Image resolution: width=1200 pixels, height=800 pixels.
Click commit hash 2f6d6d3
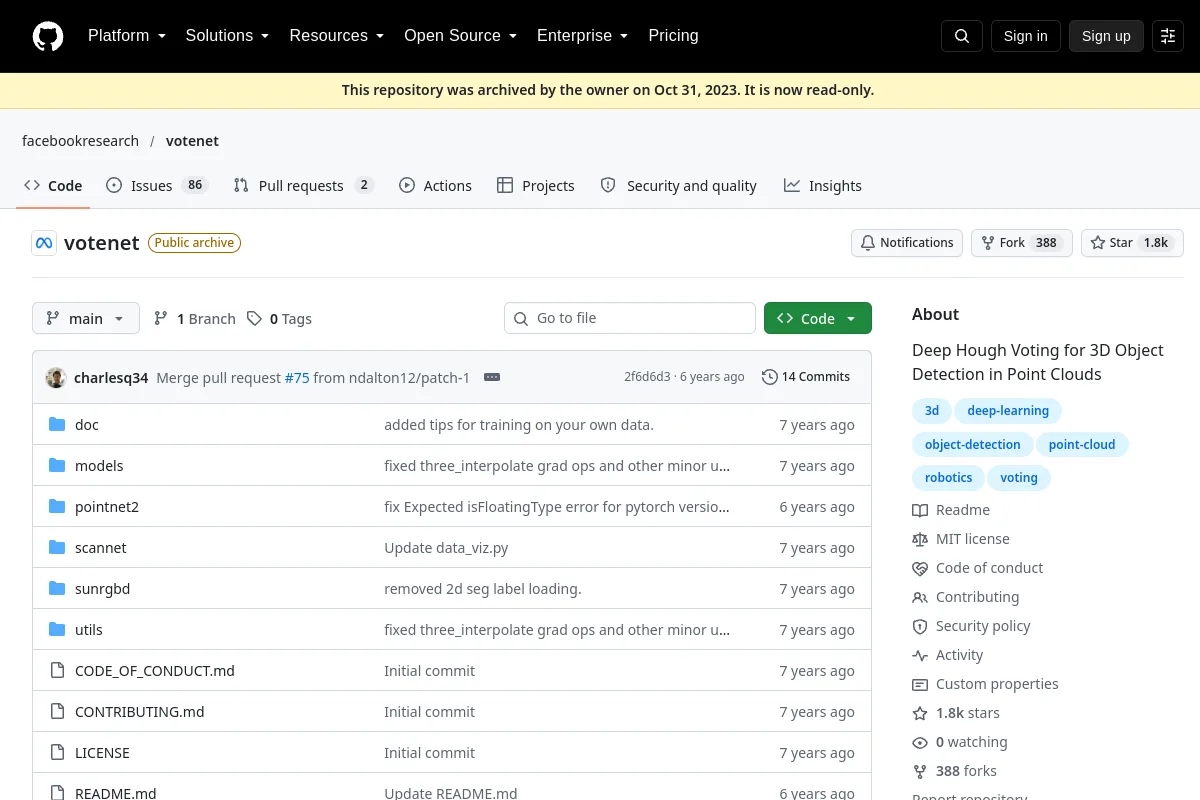647,377
